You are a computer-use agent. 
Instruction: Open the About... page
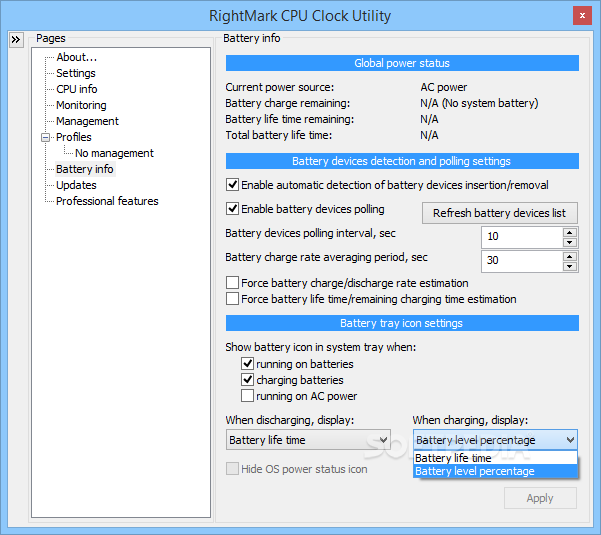(76, 57)
